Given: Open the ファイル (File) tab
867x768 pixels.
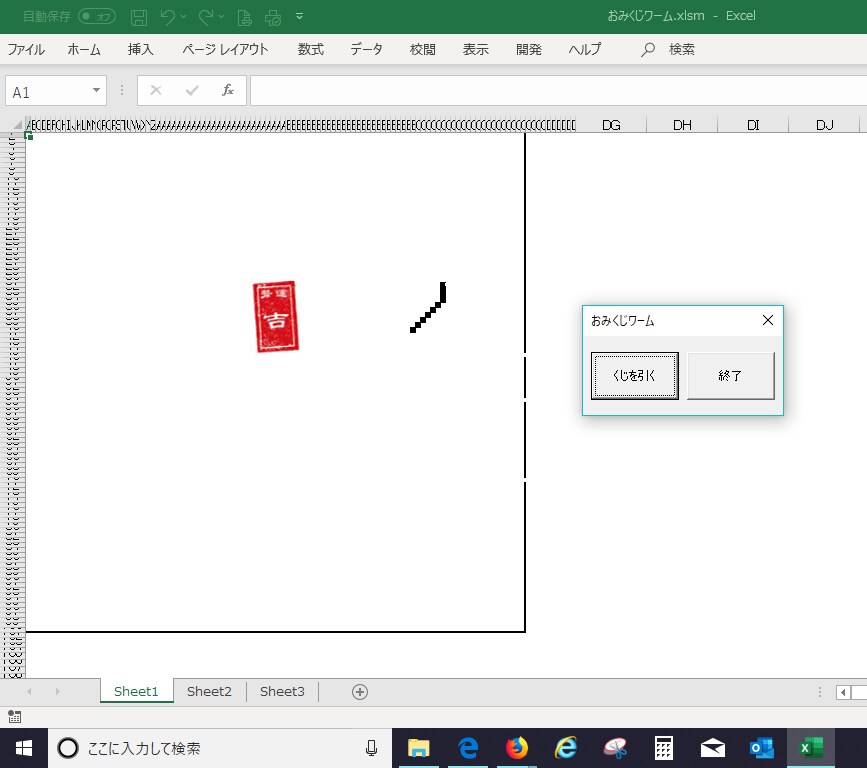Looking at the screenshot, I should click(26, 49).
